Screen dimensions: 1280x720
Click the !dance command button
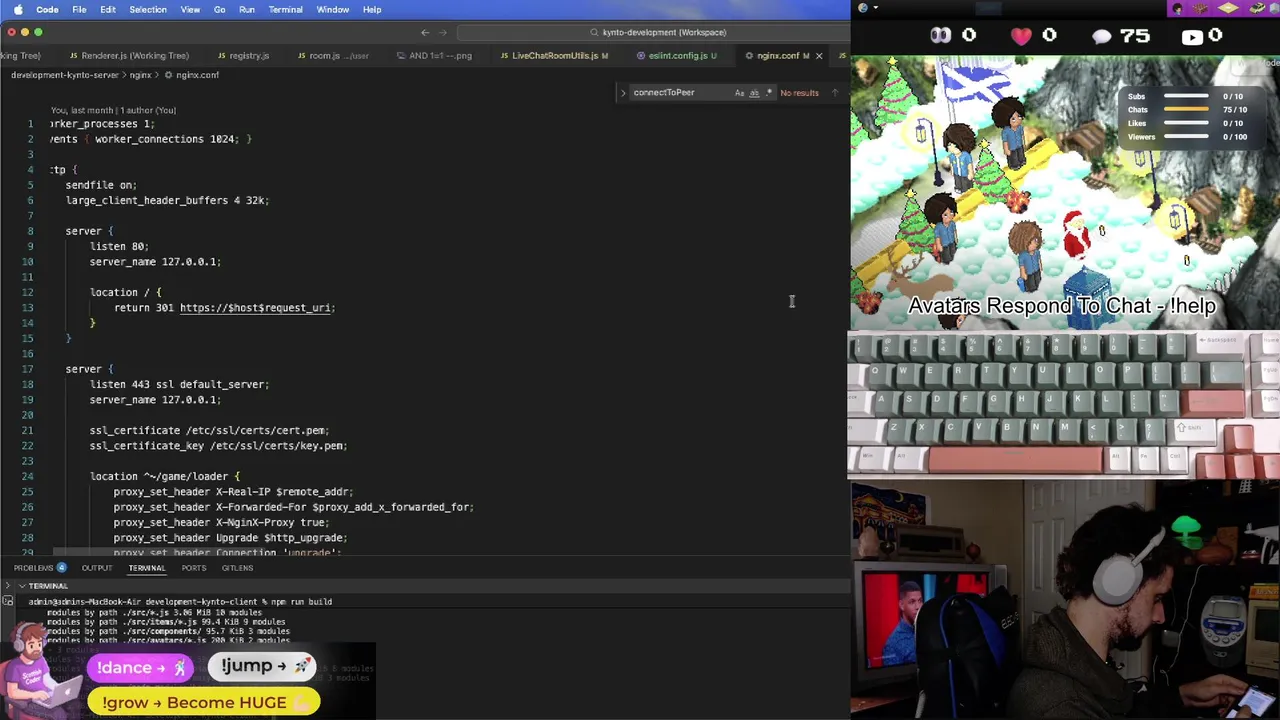pos(140,667)
